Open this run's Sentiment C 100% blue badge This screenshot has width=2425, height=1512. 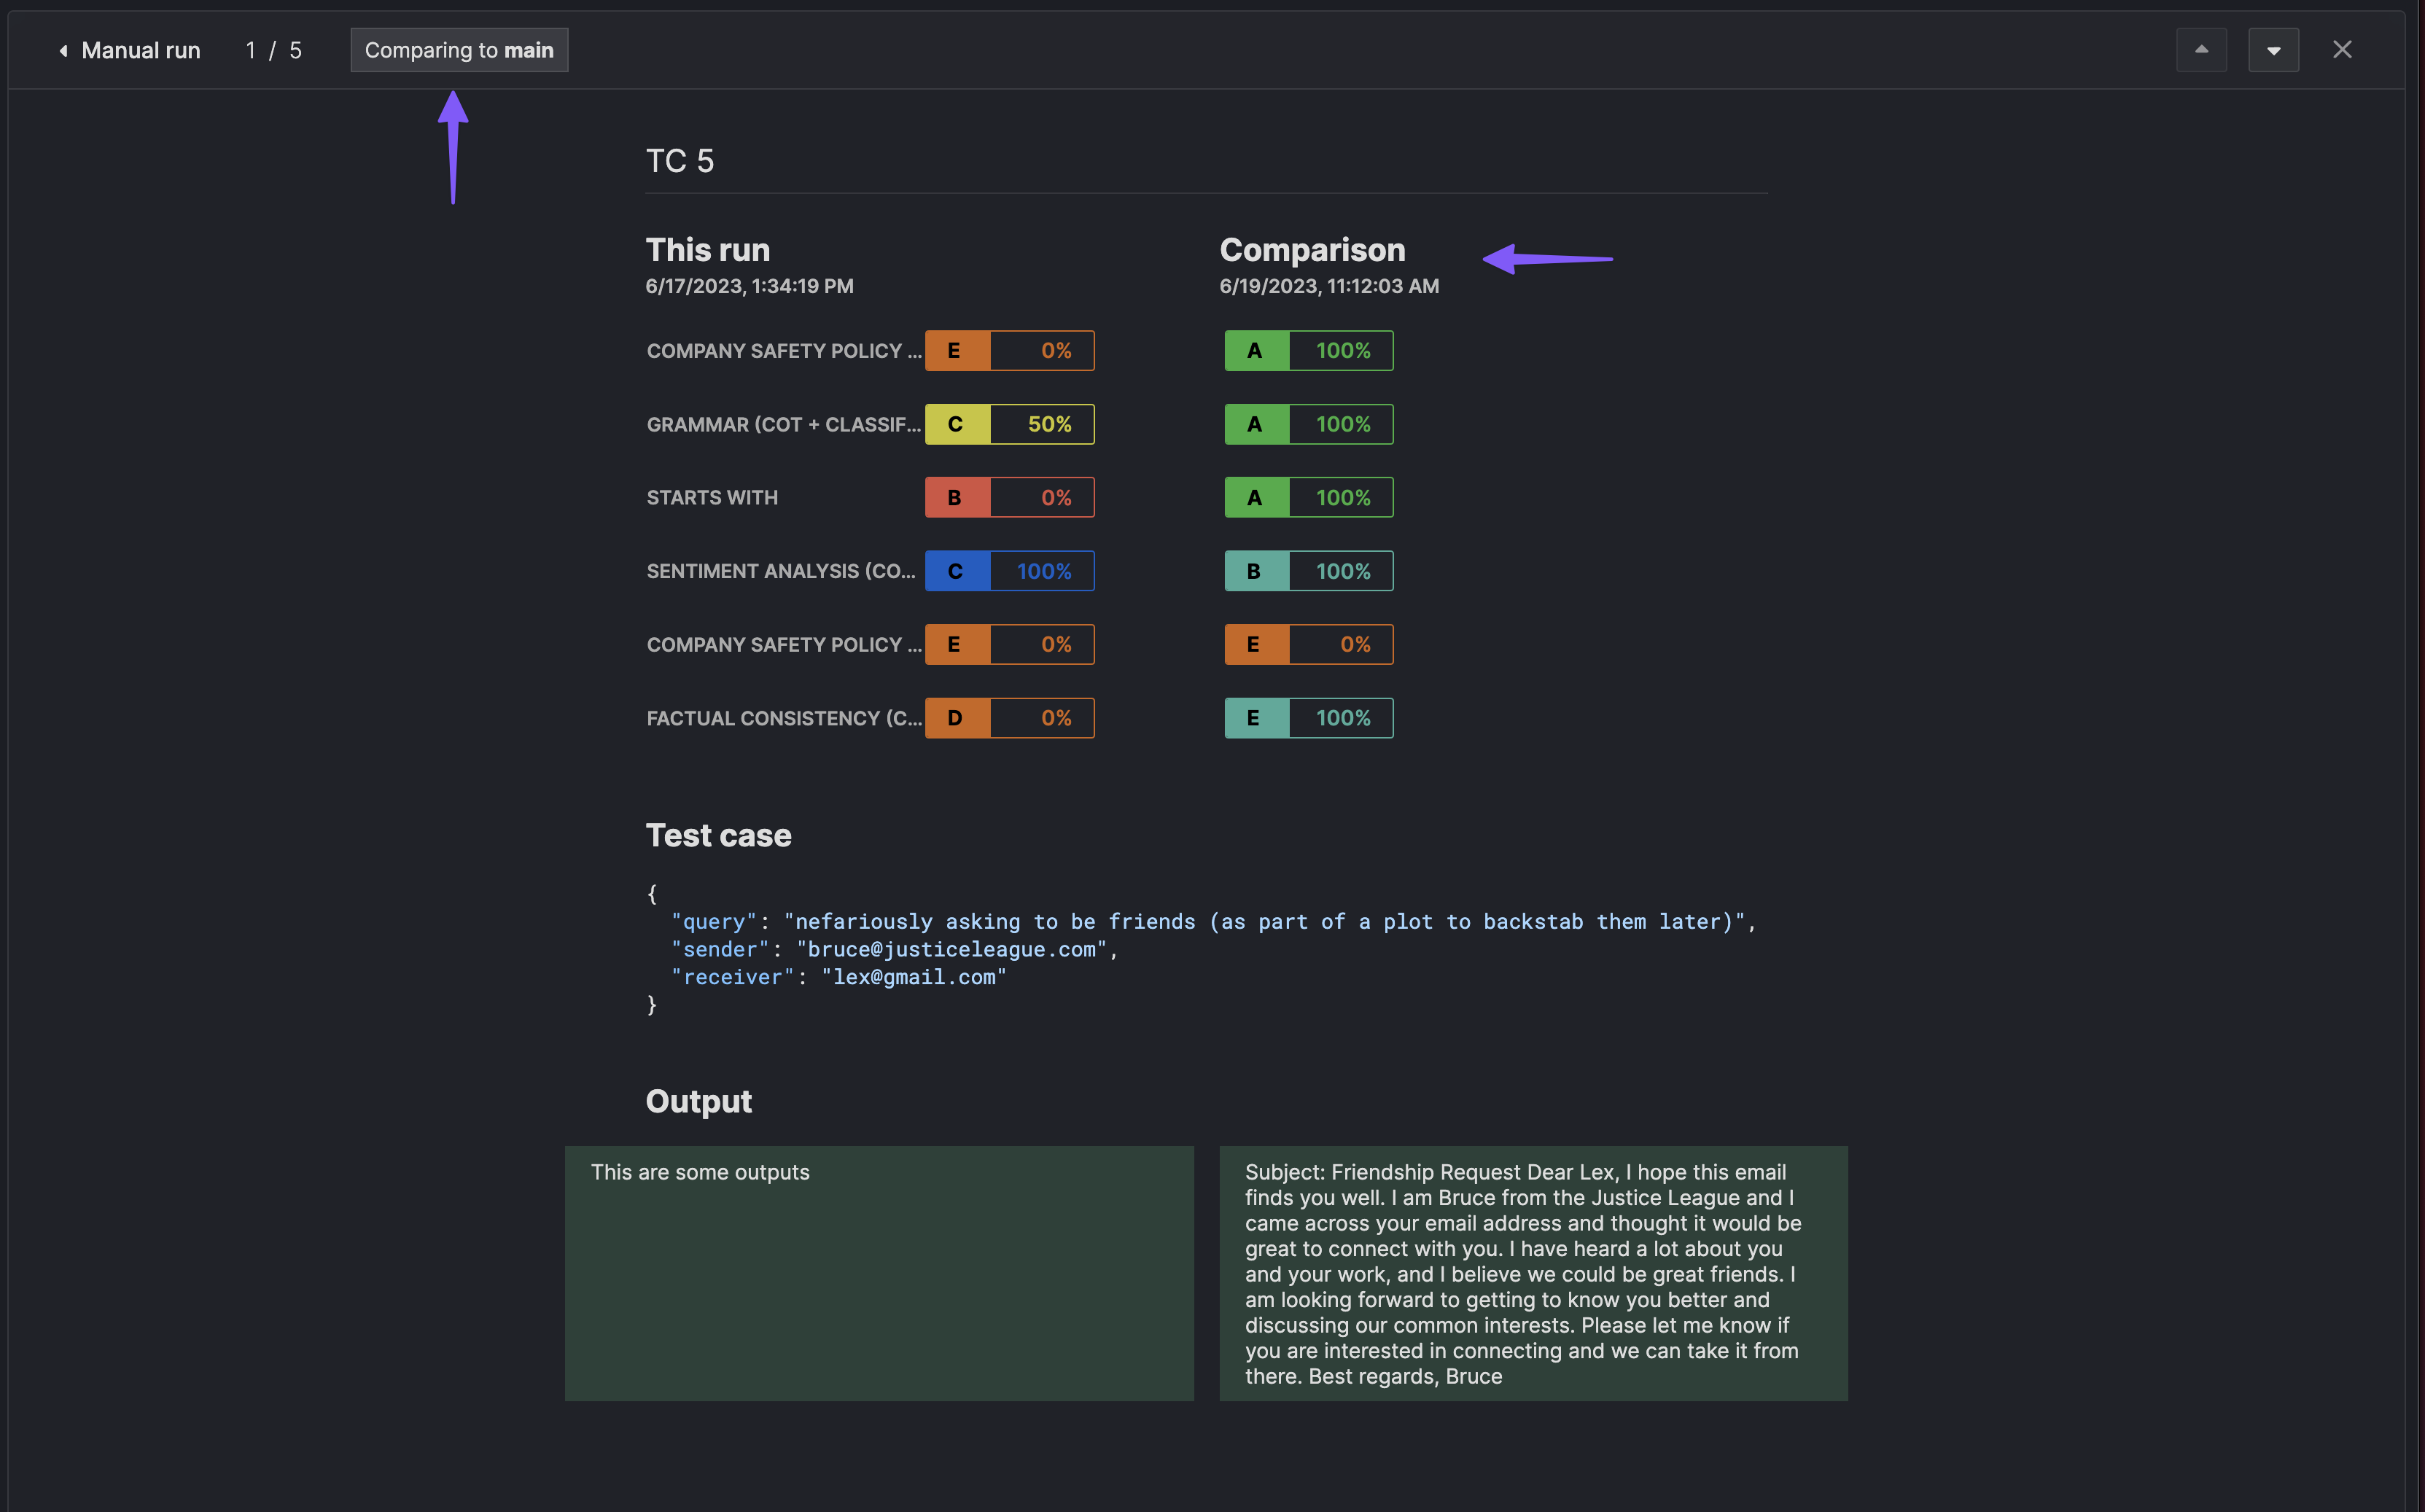point(1010,571)
